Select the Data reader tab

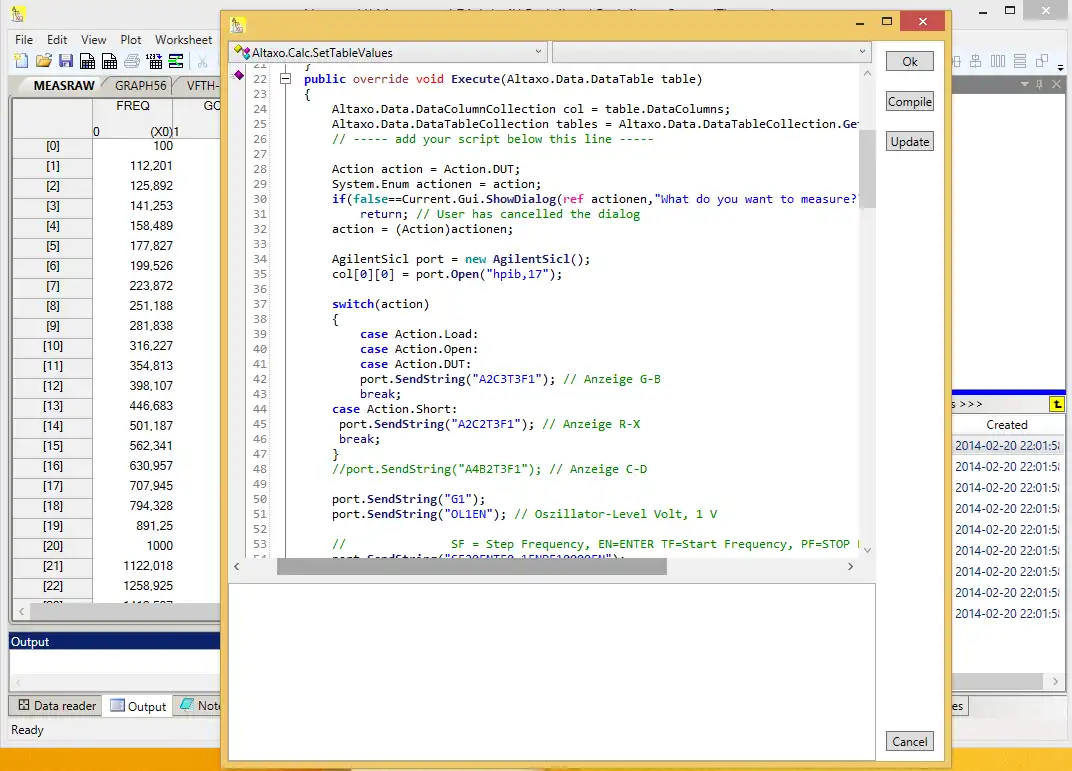point(56,706)
